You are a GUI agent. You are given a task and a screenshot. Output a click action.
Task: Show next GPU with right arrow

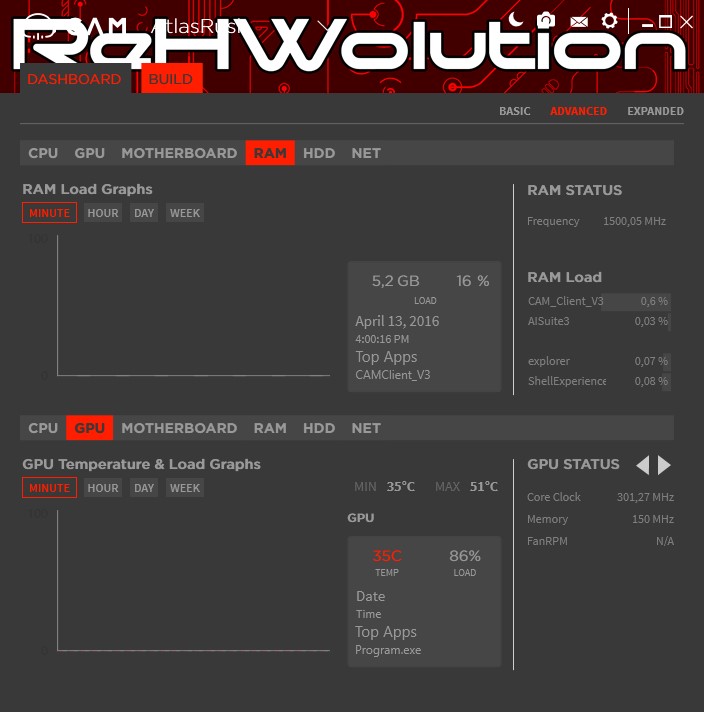664,465
